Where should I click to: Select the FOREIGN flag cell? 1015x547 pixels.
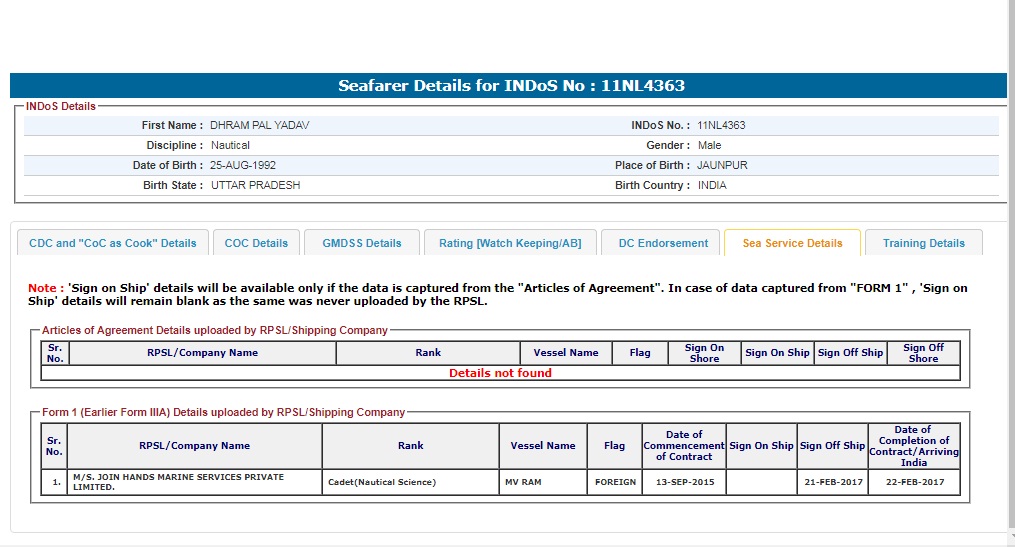point(614,482)
